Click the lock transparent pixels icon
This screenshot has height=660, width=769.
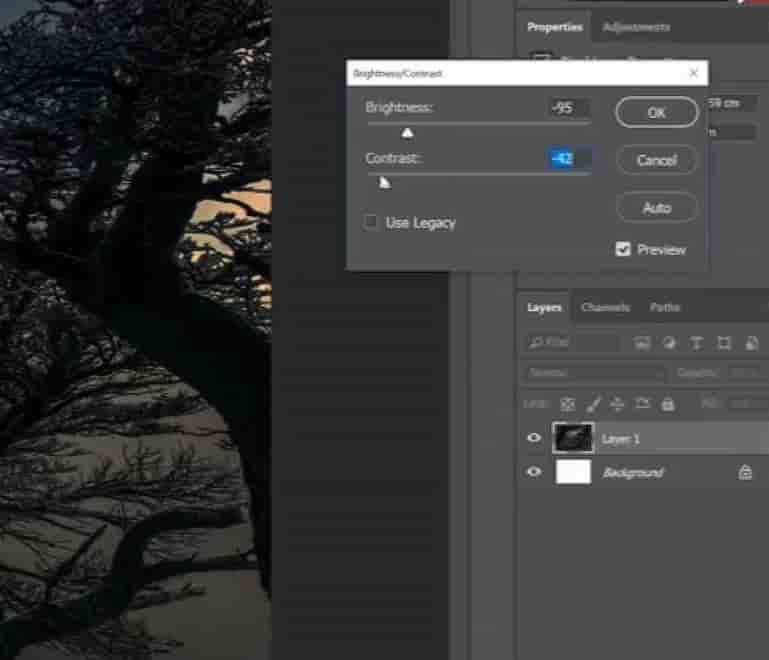click(567, 404)
